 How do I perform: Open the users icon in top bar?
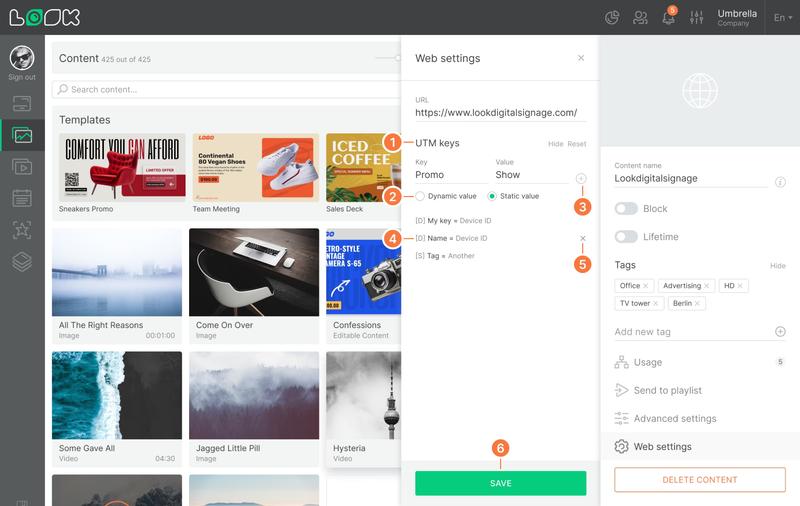[x=640, y=18]
